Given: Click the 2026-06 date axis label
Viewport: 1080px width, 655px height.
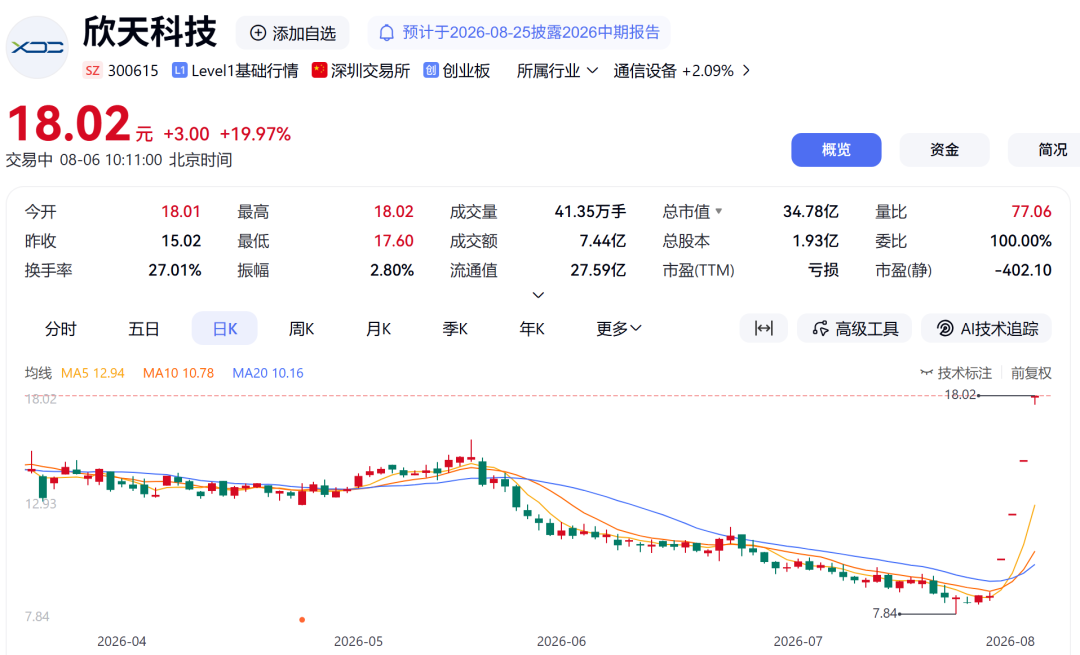Looking at the screenshot, I should coord(561,641).
